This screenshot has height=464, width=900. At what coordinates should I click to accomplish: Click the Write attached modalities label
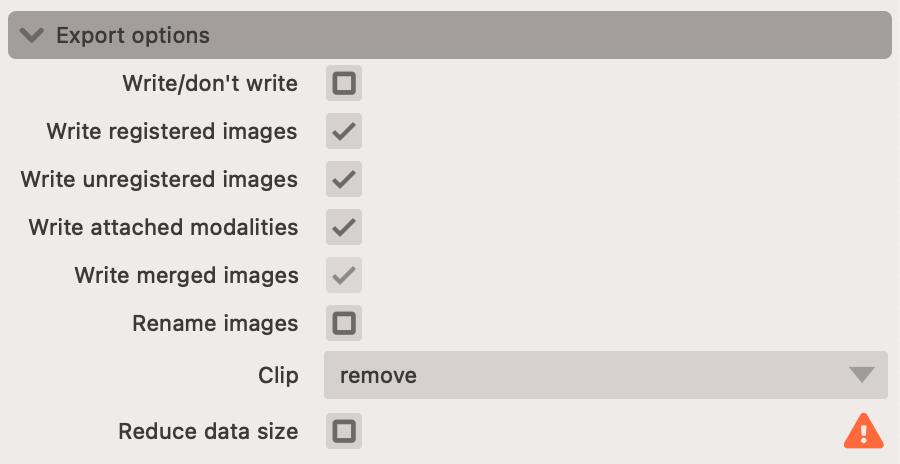pos(163,228)
